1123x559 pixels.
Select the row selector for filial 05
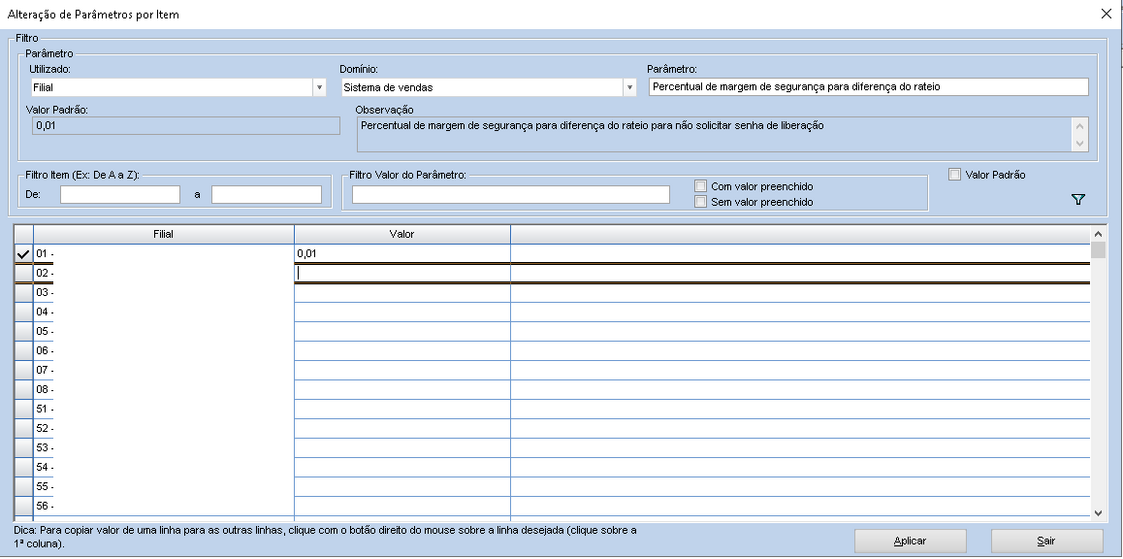point(24,331)
